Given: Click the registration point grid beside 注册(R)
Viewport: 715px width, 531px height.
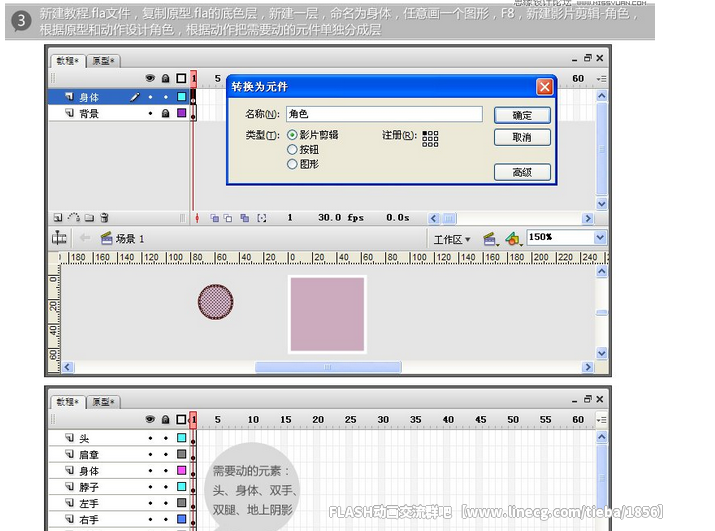Looking at the screenshot, I should [x=430, y=139].
